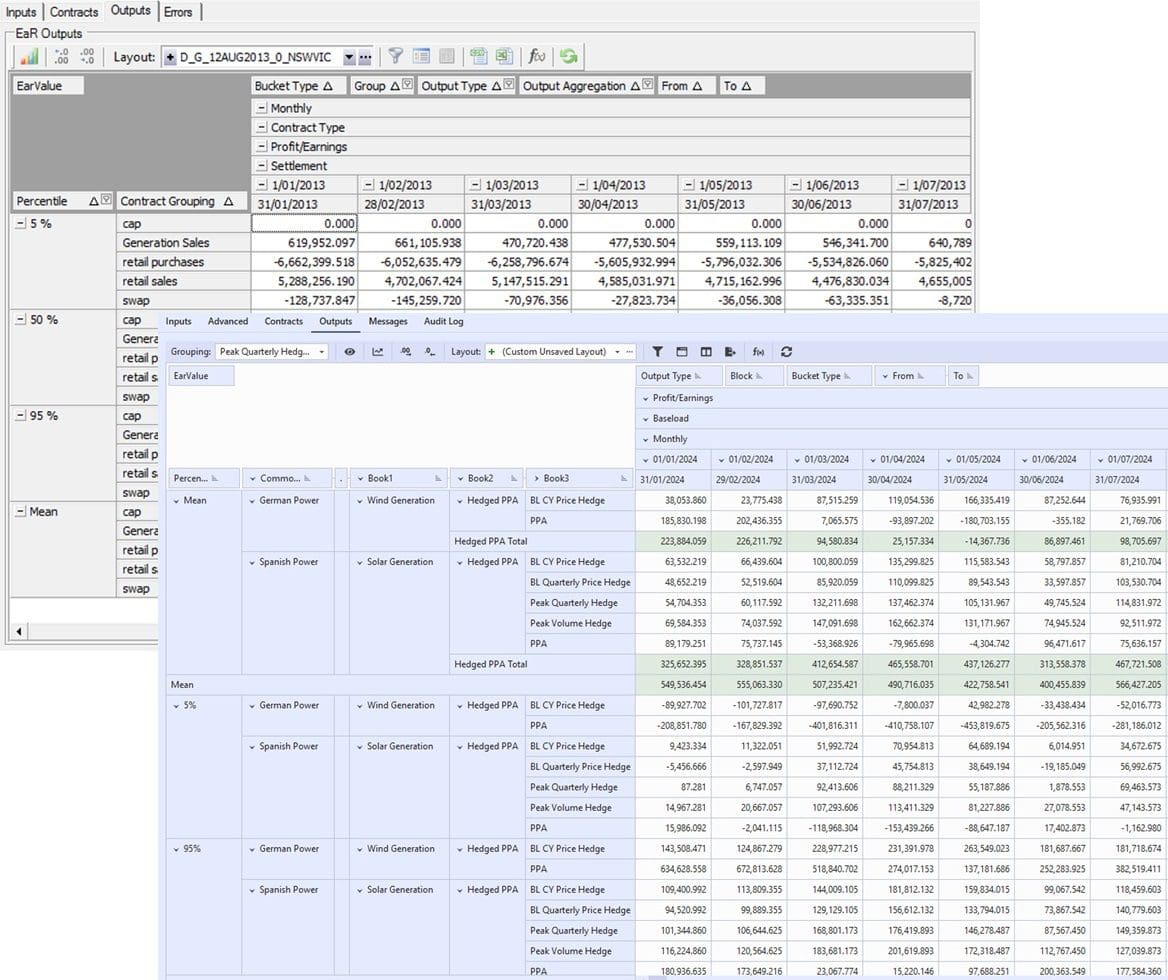
Task: Open the Audit Log tab
Action: tap(443, 321)
